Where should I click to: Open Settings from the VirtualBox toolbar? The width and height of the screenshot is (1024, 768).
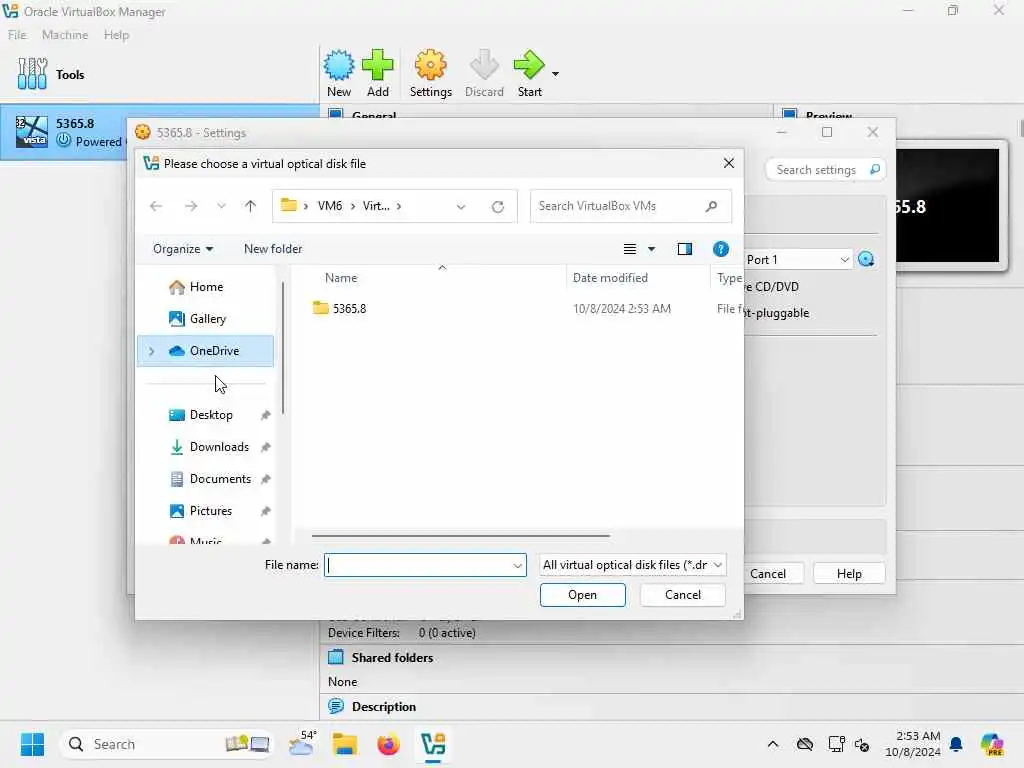[430, 73]
